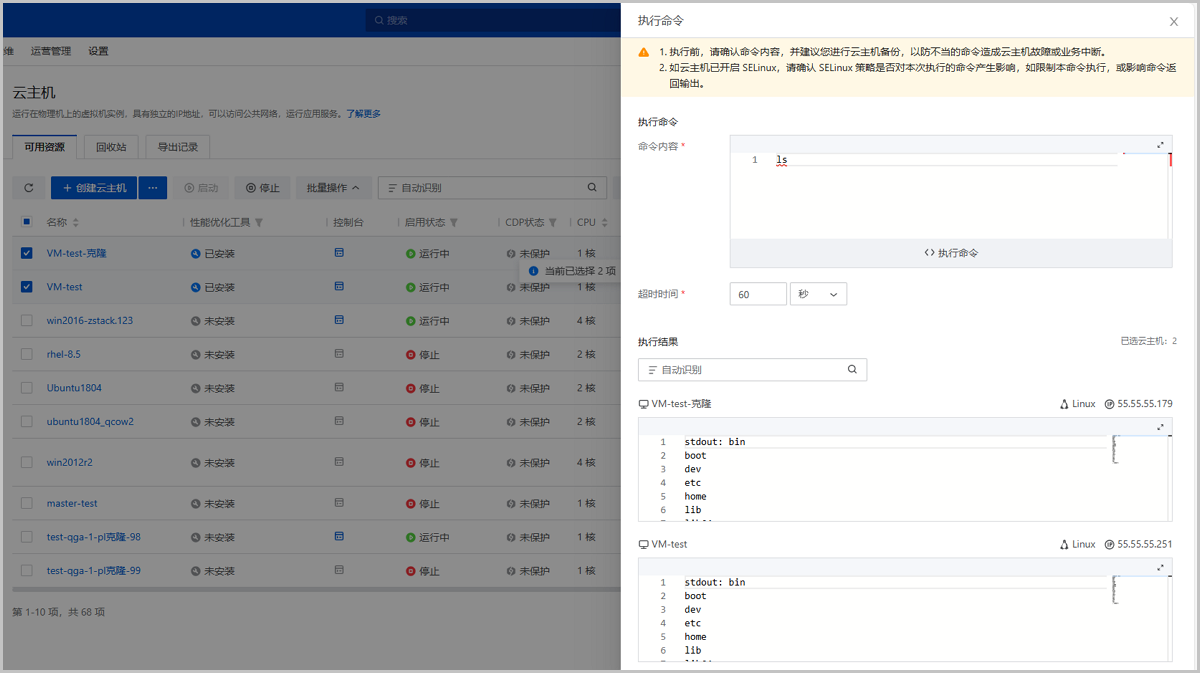Open the timeout unit 秒 dropdown
This screenshot has width=1200, height=673.
pos(818,295)
